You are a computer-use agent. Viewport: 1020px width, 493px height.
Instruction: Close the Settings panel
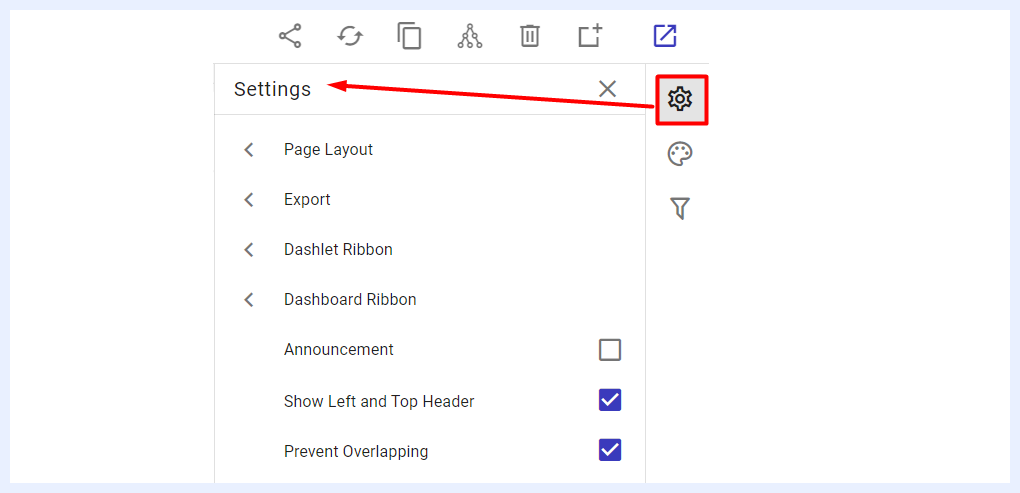point(608,88)
